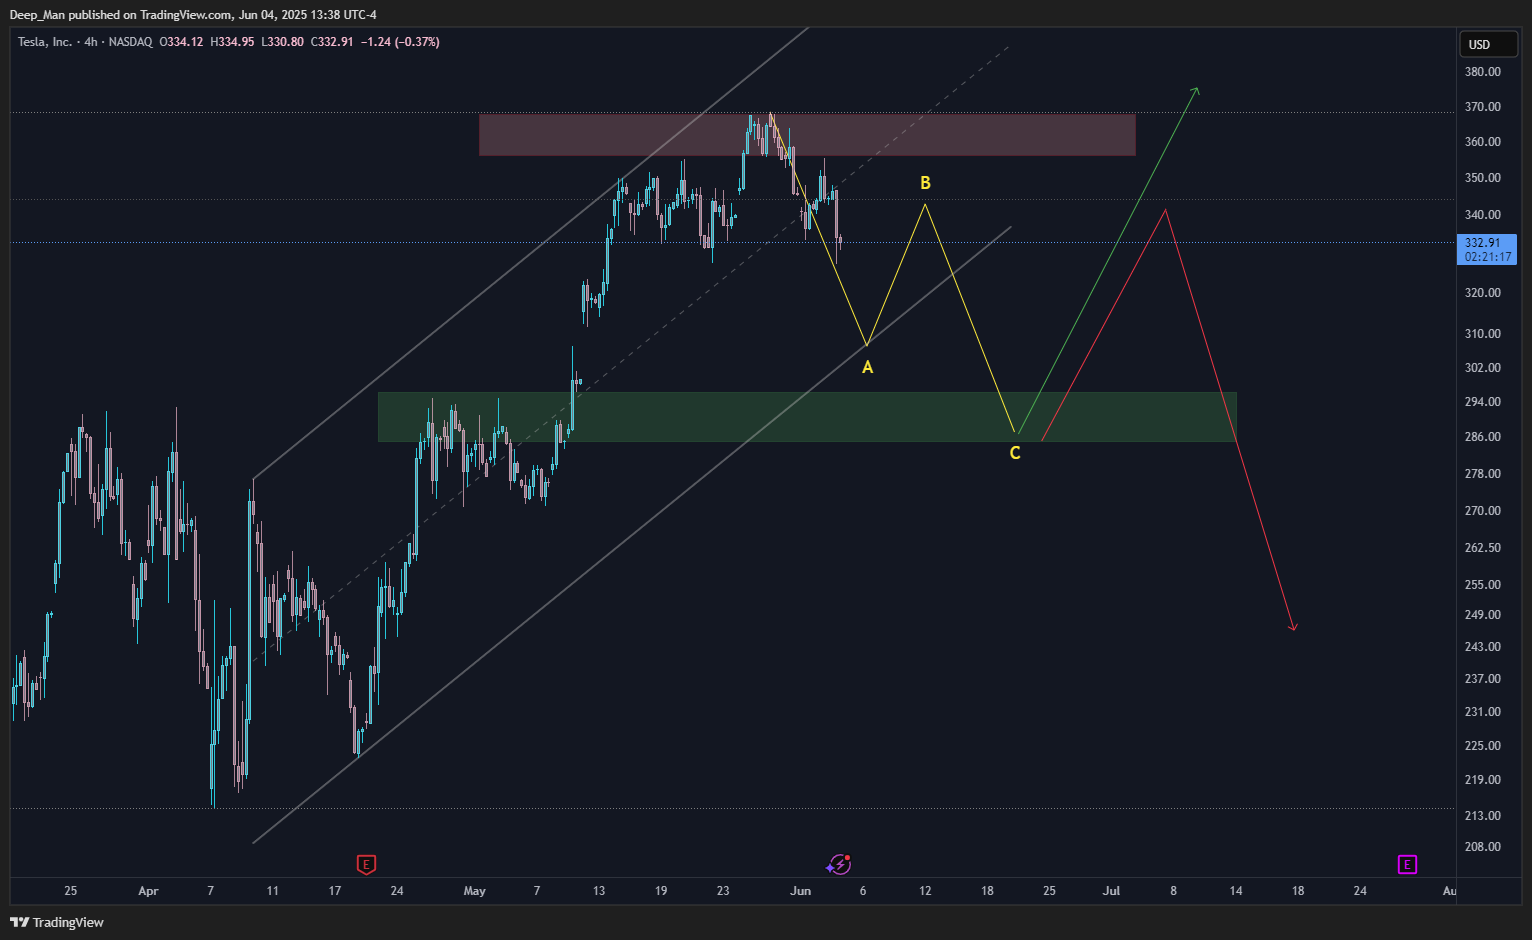Click the red earnings E marker

click(x=367, y=864)
